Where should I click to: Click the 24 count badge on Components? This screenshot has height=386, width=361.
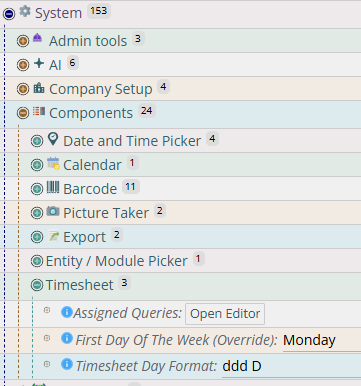click(x=146, y=111)
